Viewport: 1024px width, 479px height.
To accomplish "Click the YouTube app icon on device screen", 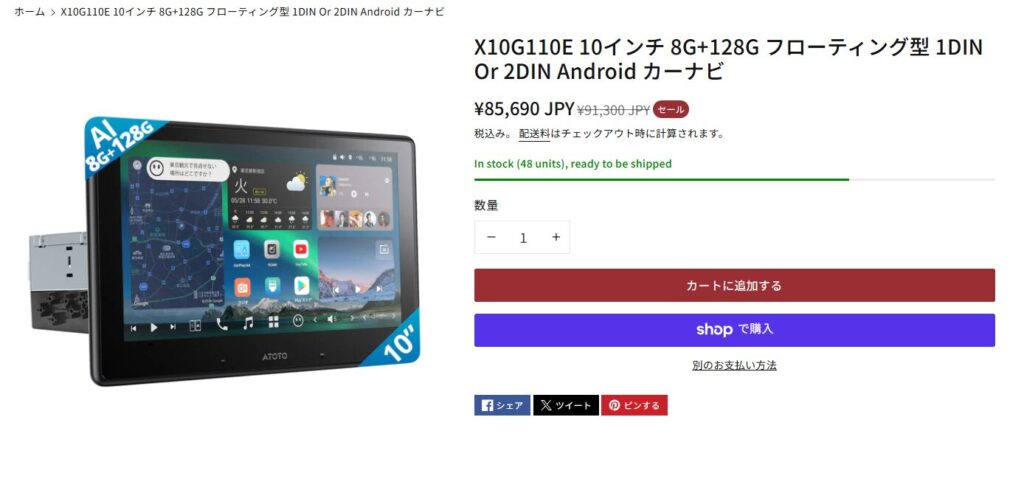I will coord(300,249).
